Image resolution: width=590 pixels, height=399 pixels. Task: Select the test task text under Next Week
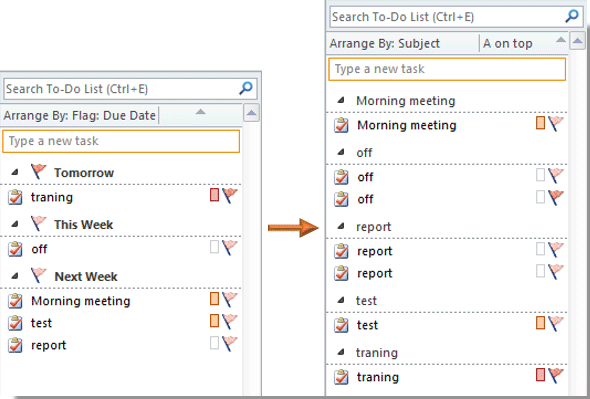click(x=41, y=323)
